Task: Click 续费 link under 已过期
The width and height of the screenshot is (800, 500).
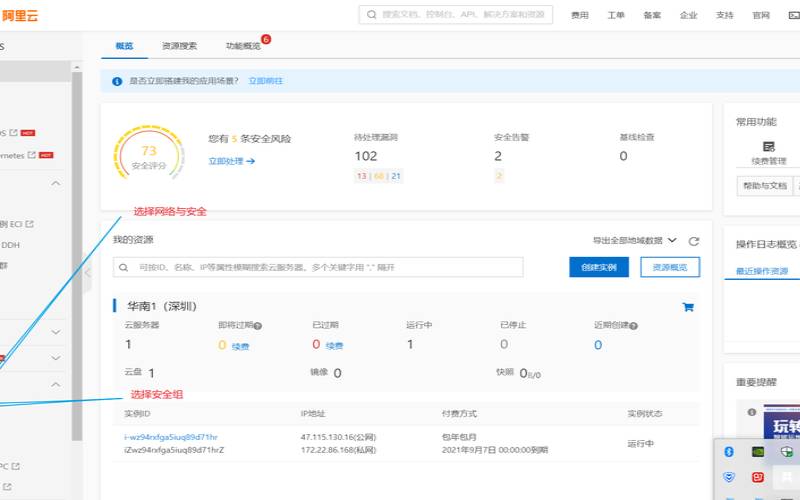Action: (334, 346)
